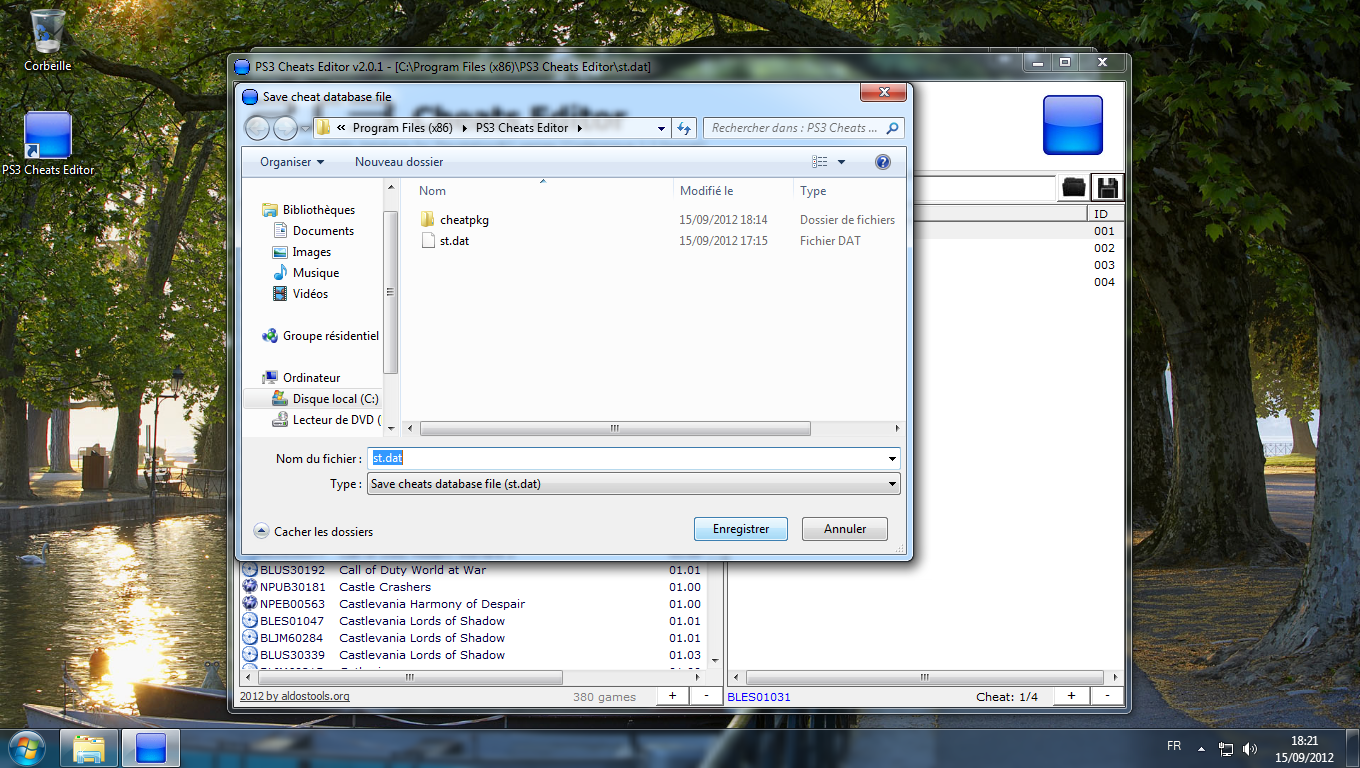Open Musique library

[306, 273]
